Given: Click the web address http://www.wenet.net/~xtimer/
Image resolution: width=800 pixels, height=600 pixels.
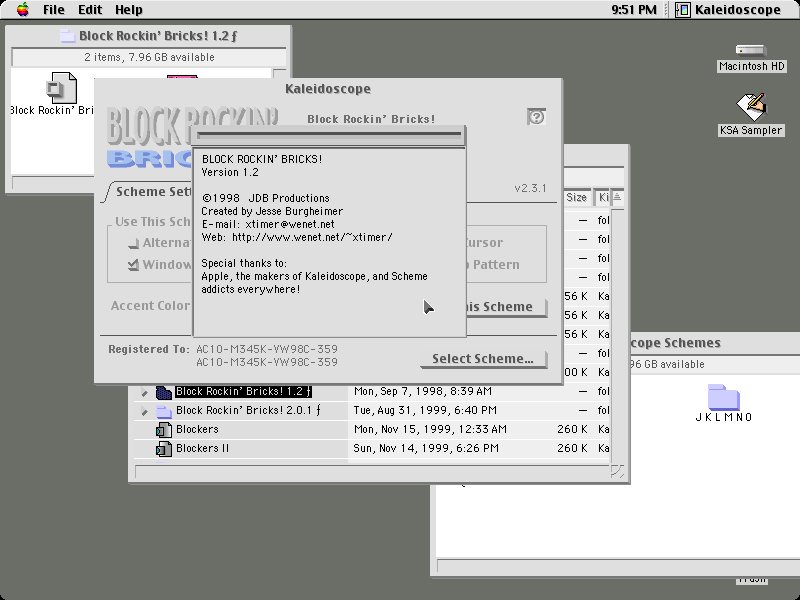Looking at the screenshot, I should [x=312, y=237].
